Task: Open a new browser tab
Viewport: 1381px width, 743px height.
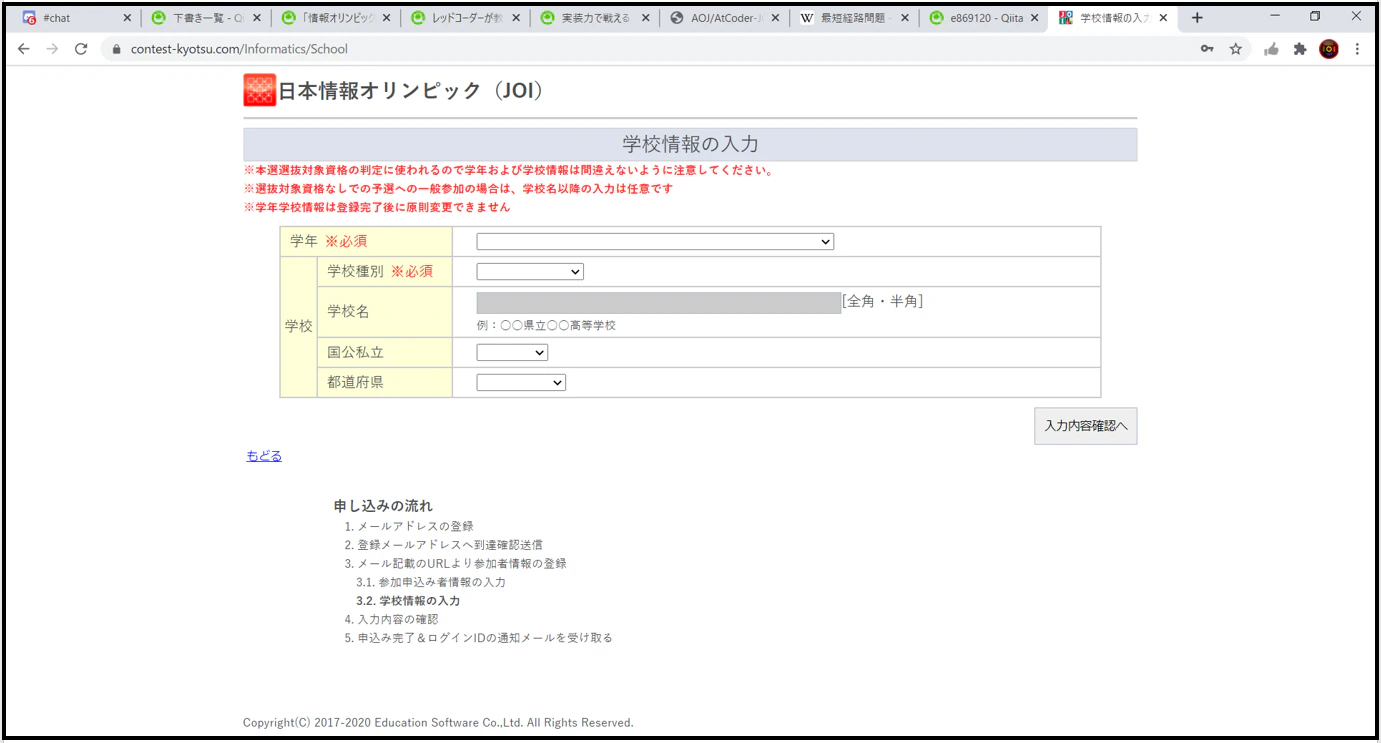Action: [x=1197, y=18]
